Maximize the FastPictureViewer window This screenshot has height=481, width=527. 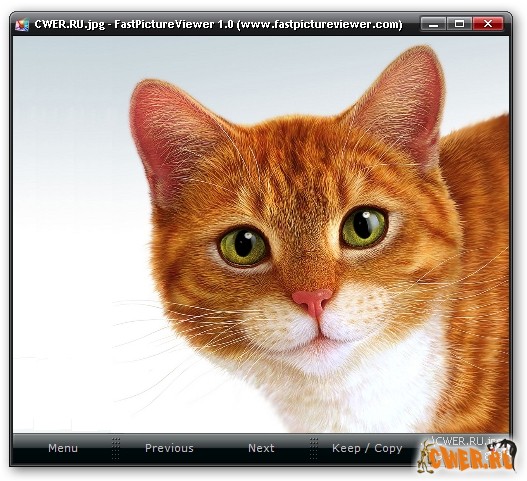tap(459, 24)
